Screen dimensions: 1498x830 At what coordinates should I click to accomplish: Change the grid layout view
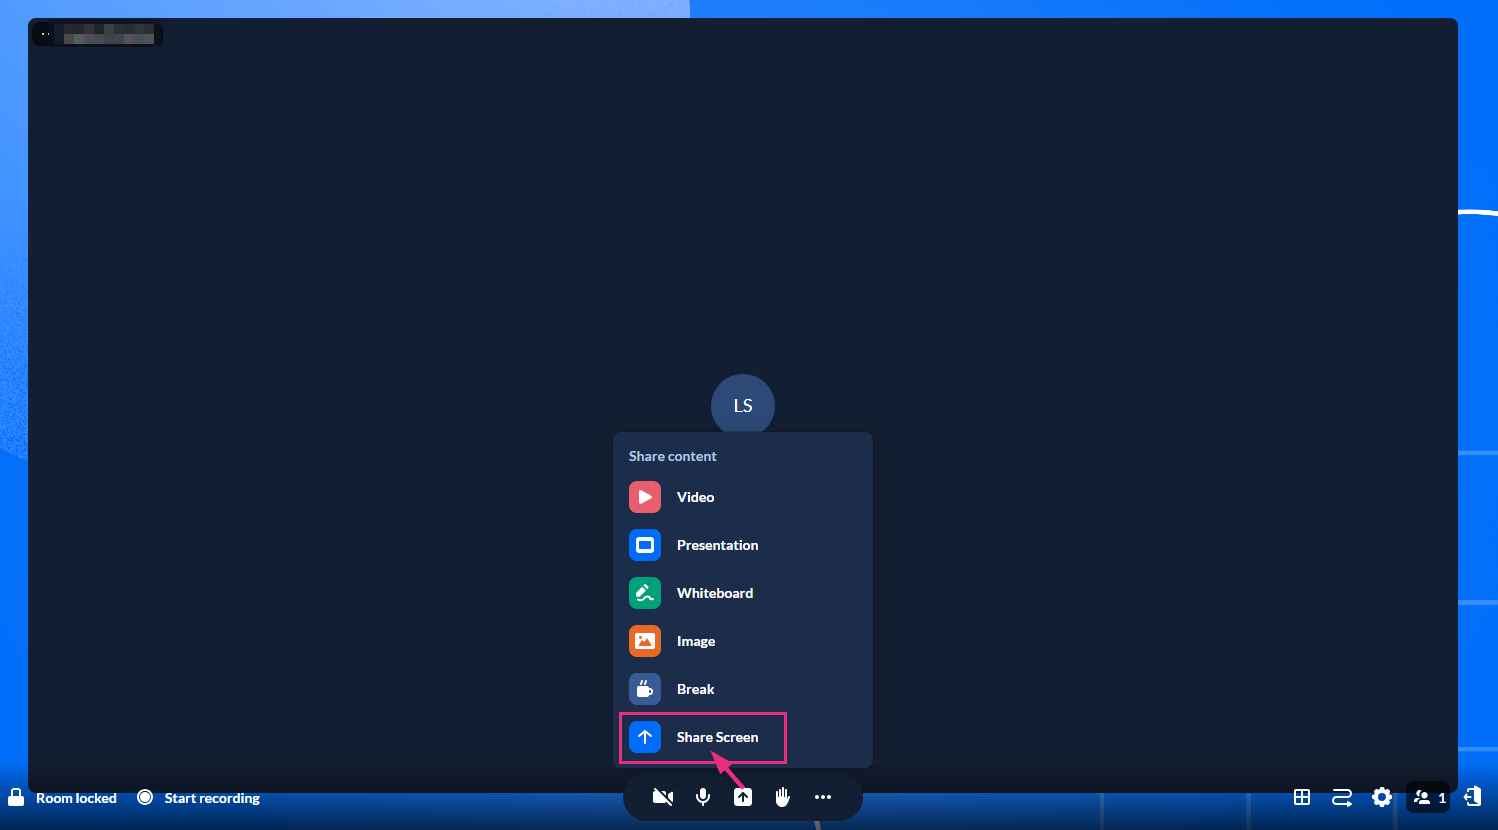1302,797
